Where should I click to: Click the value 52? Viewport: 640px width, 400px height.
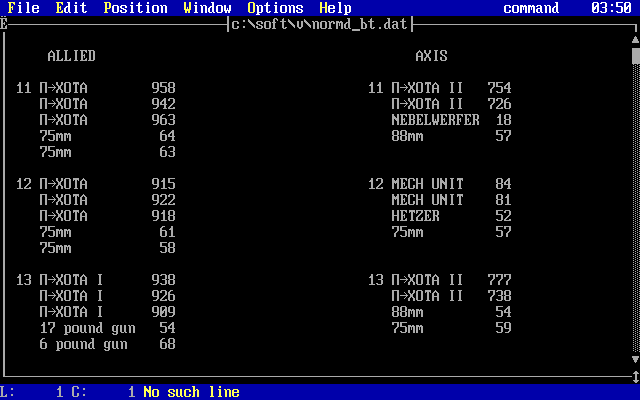coord(503,216)
